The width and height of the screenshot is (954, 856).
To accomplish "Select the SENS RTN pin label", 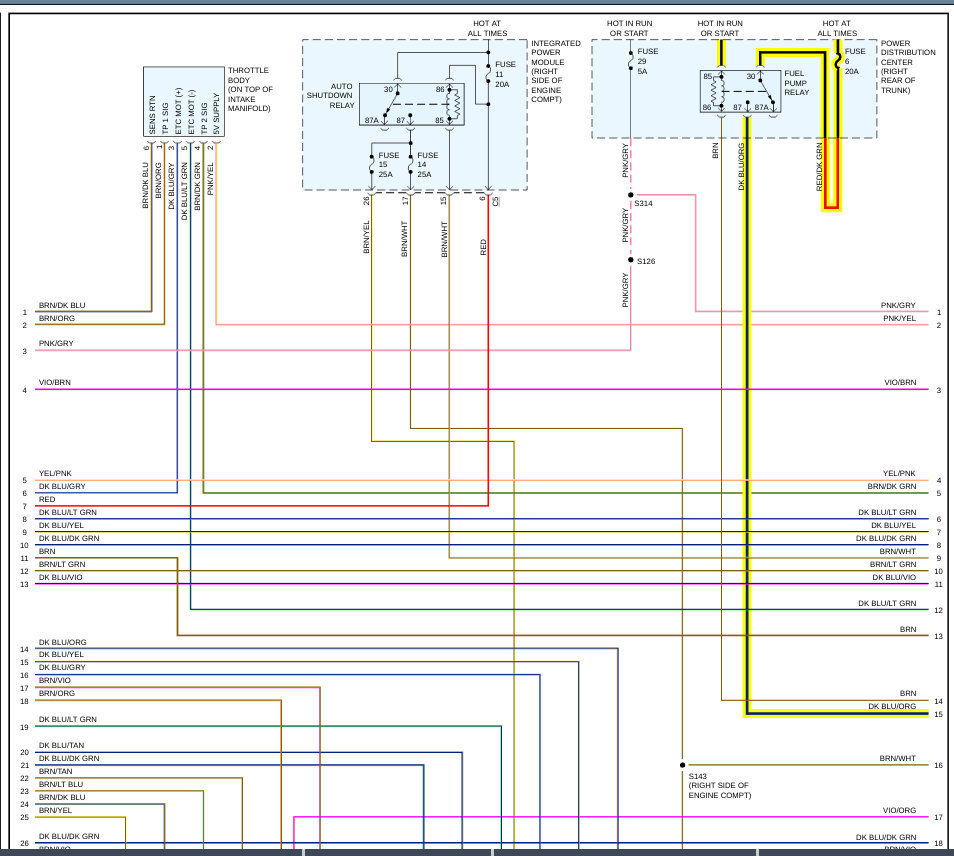I will (x=152, y=115).
